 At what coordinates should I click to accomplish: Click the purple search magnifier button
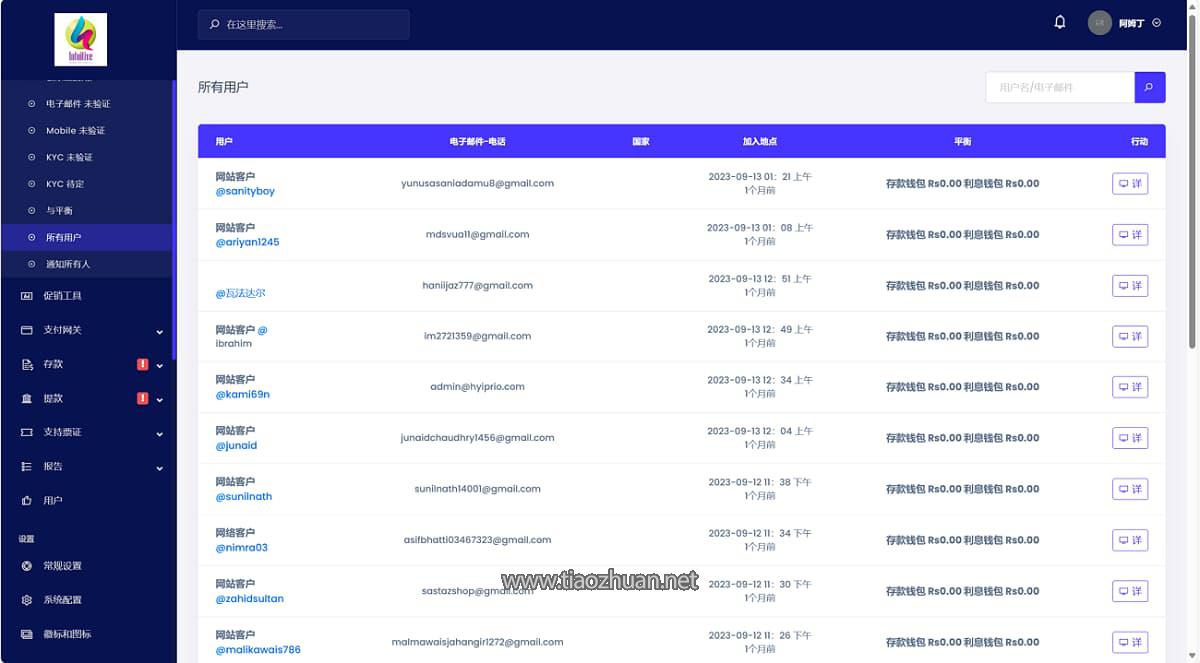tap(1150, 87)
